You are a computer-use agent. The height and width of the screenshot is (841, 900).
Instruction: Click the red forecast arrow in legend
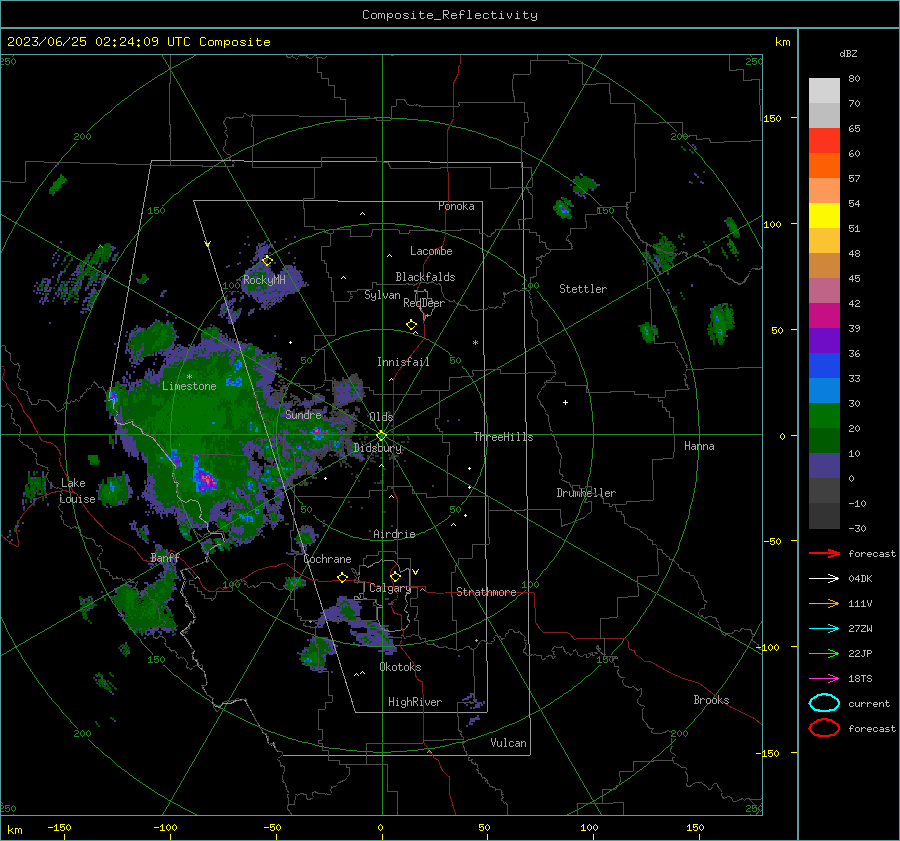pyautogui.click(x=824, y=553)
